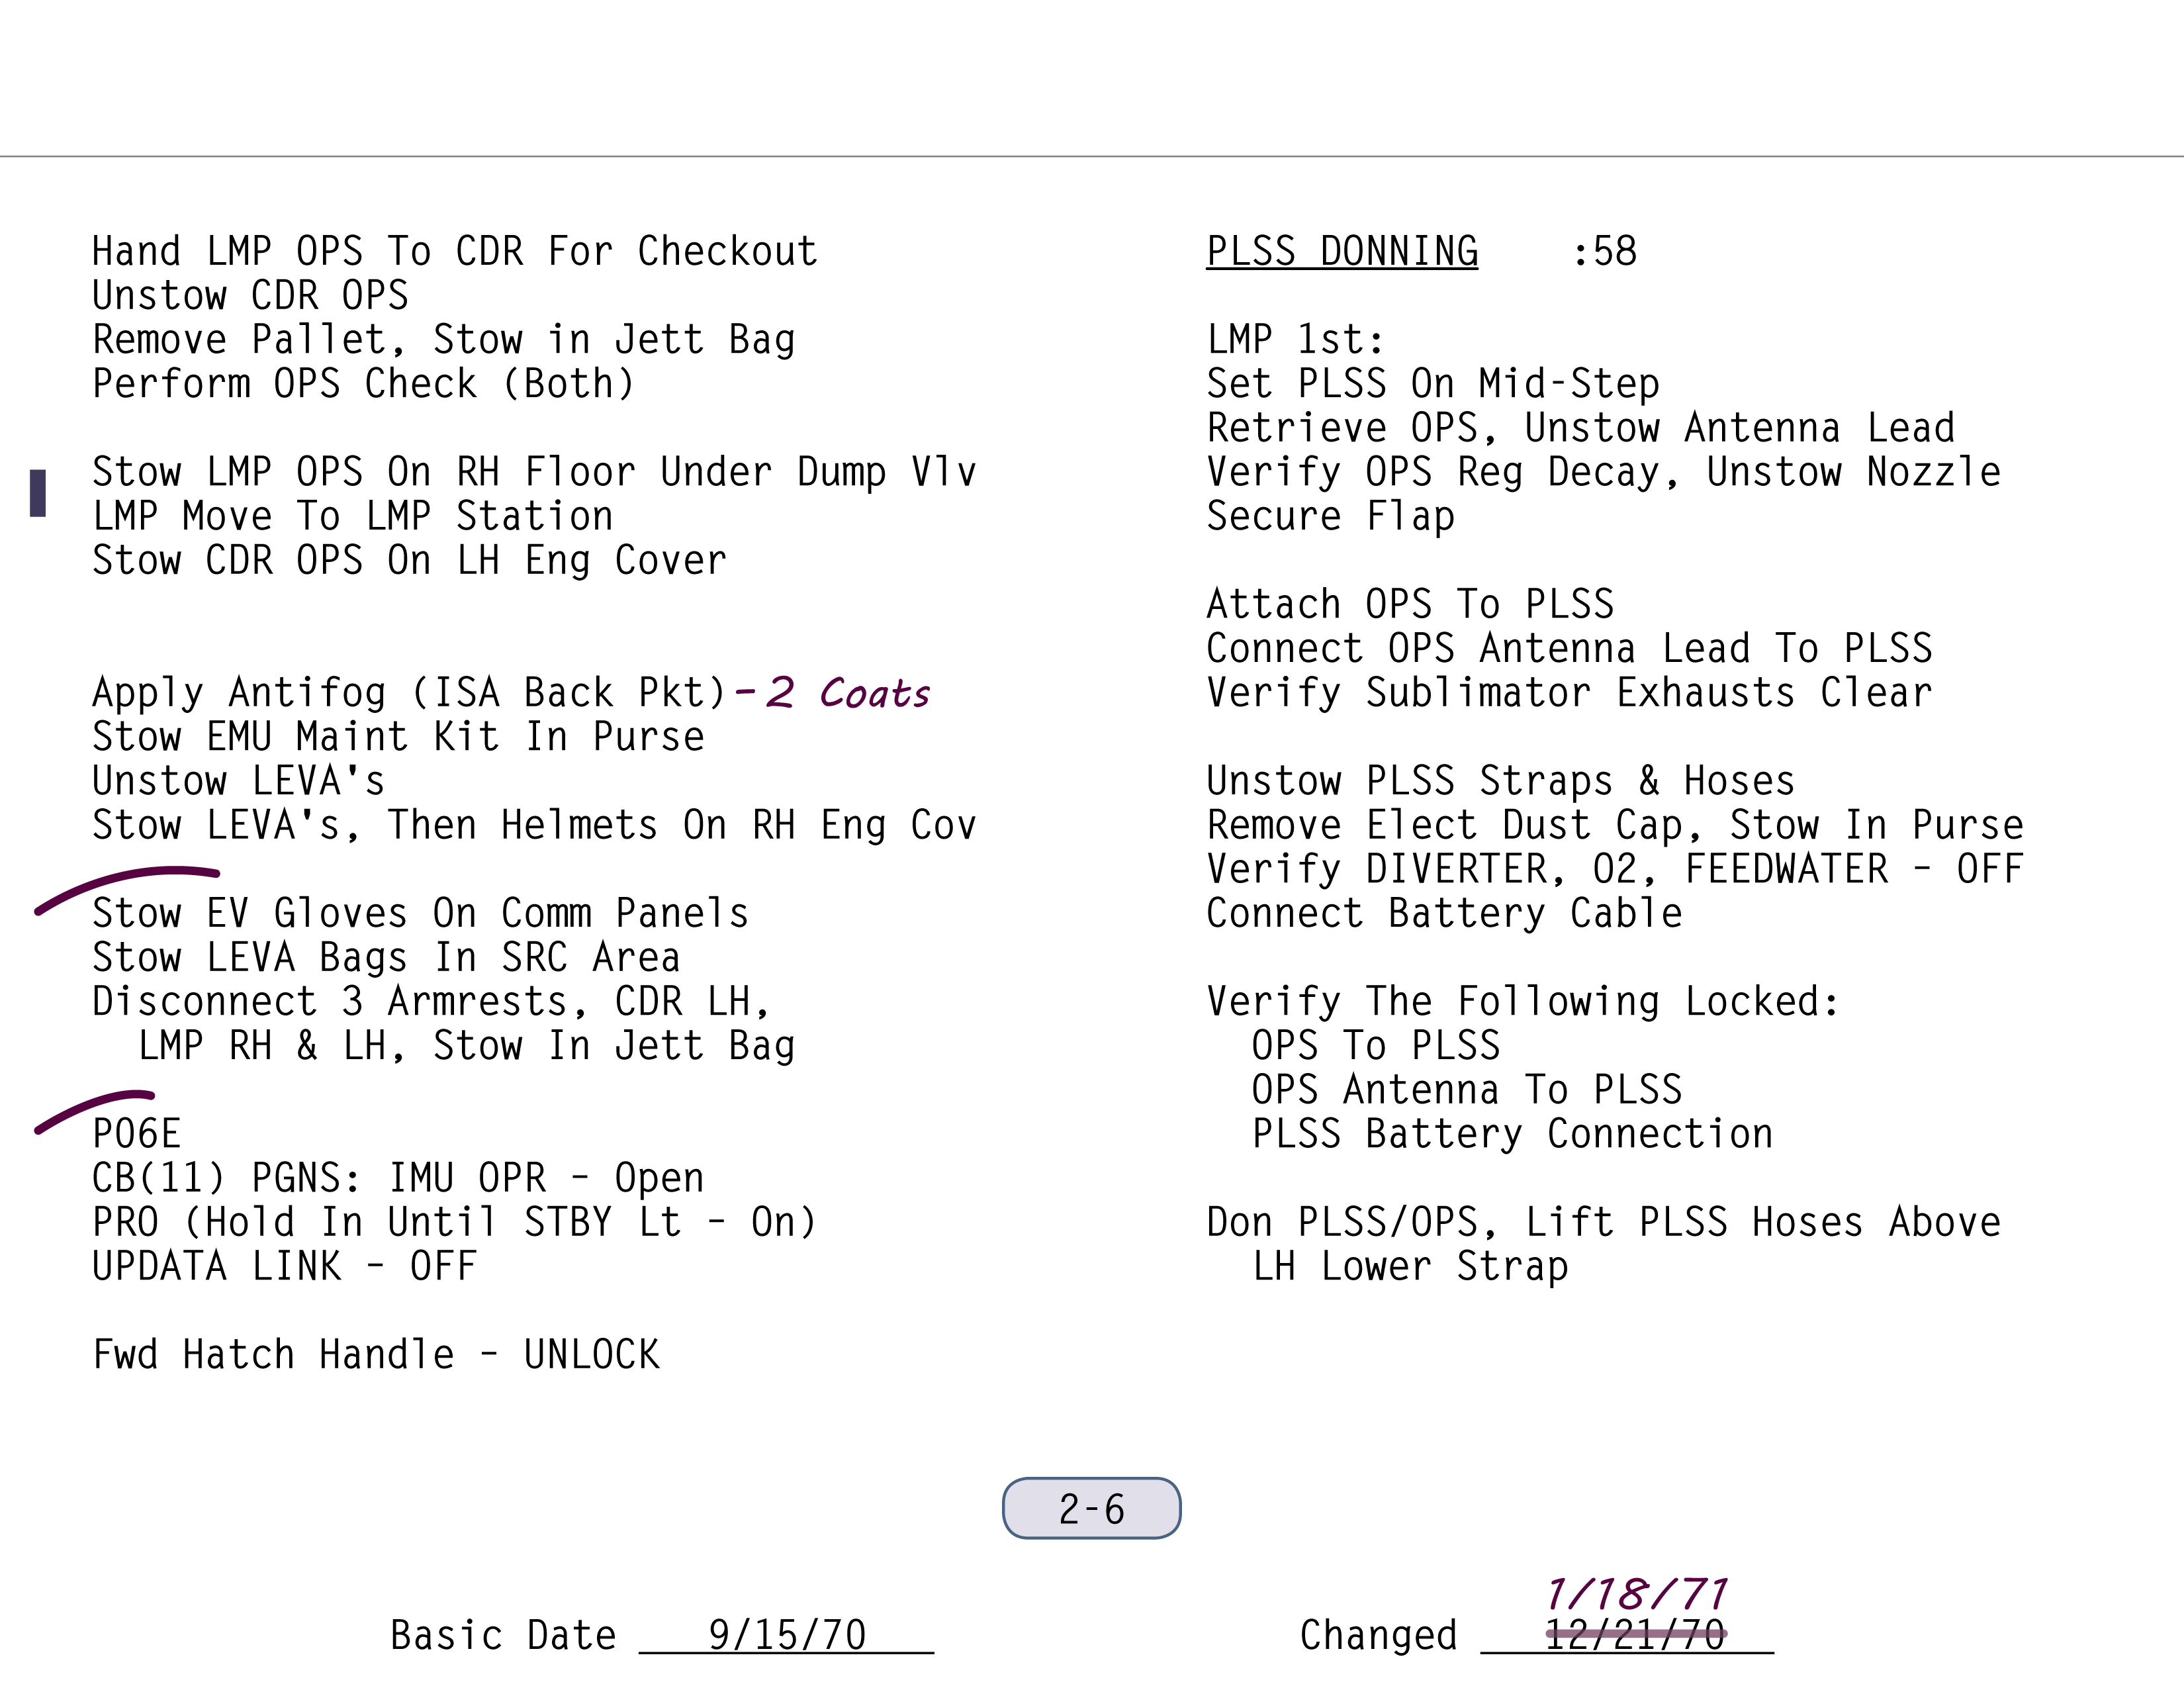Screen dimensions: 2184x1688
Task: Click the "LMP 1st:" label
Action: pyautogui.click(x=1295, y=340)
